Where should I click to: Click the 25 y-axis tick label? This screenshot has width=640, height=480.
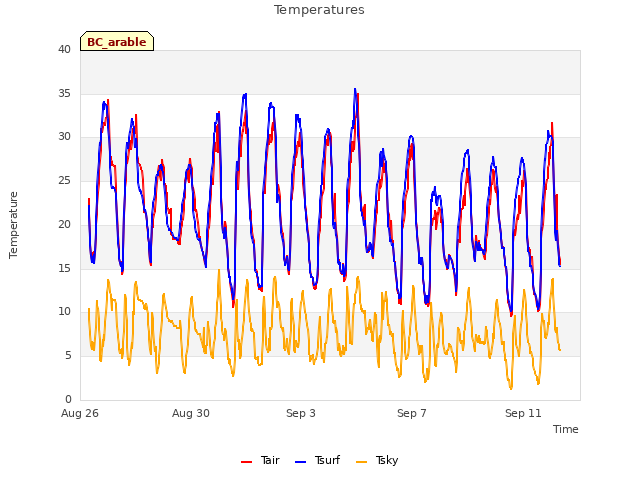click(x=64, y=180)
